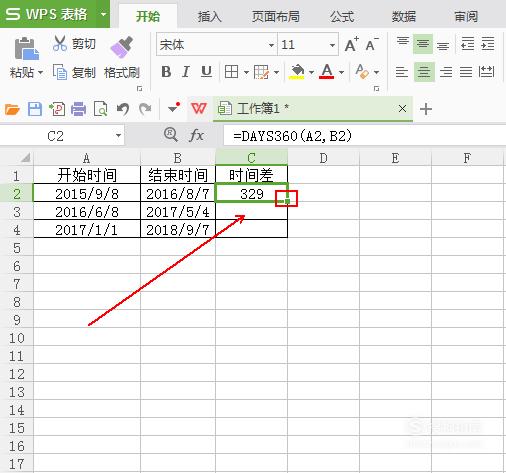506x473 pixels.
Task: Open the 数据 tab
Action: point(404,16)
